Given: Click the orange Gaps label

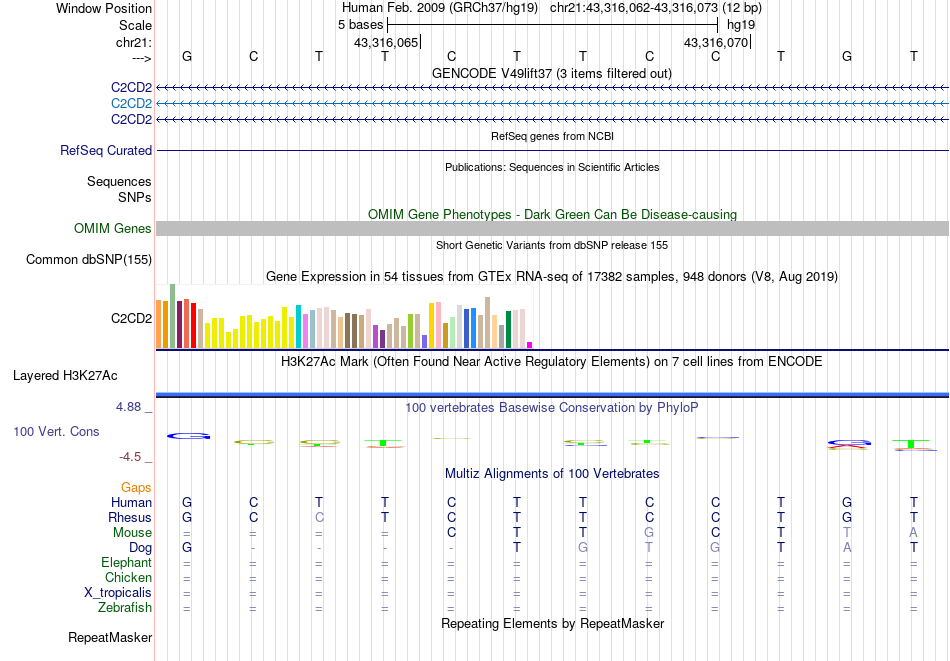Looking at the screenshot, I should click(x=136, y=487).
